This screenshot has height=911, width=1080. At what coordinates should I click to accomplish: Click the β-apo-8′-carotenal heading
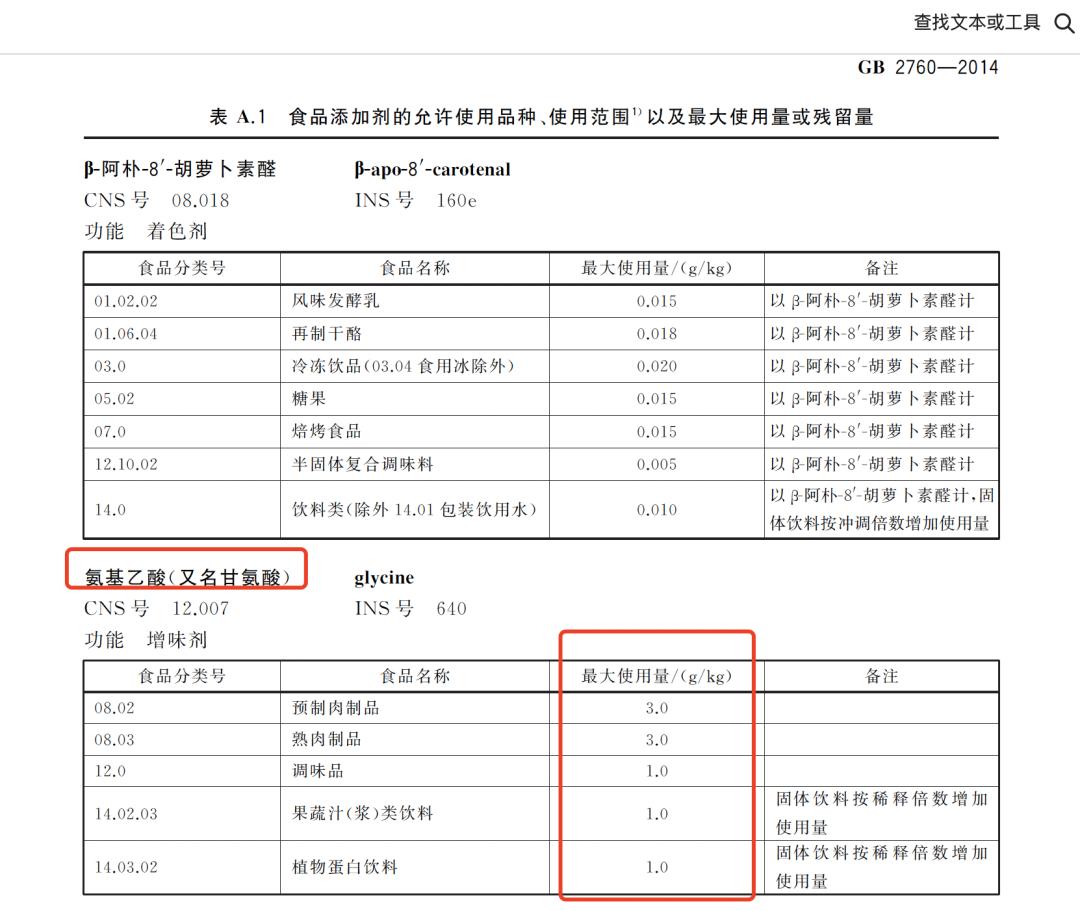tap(433, 169)
